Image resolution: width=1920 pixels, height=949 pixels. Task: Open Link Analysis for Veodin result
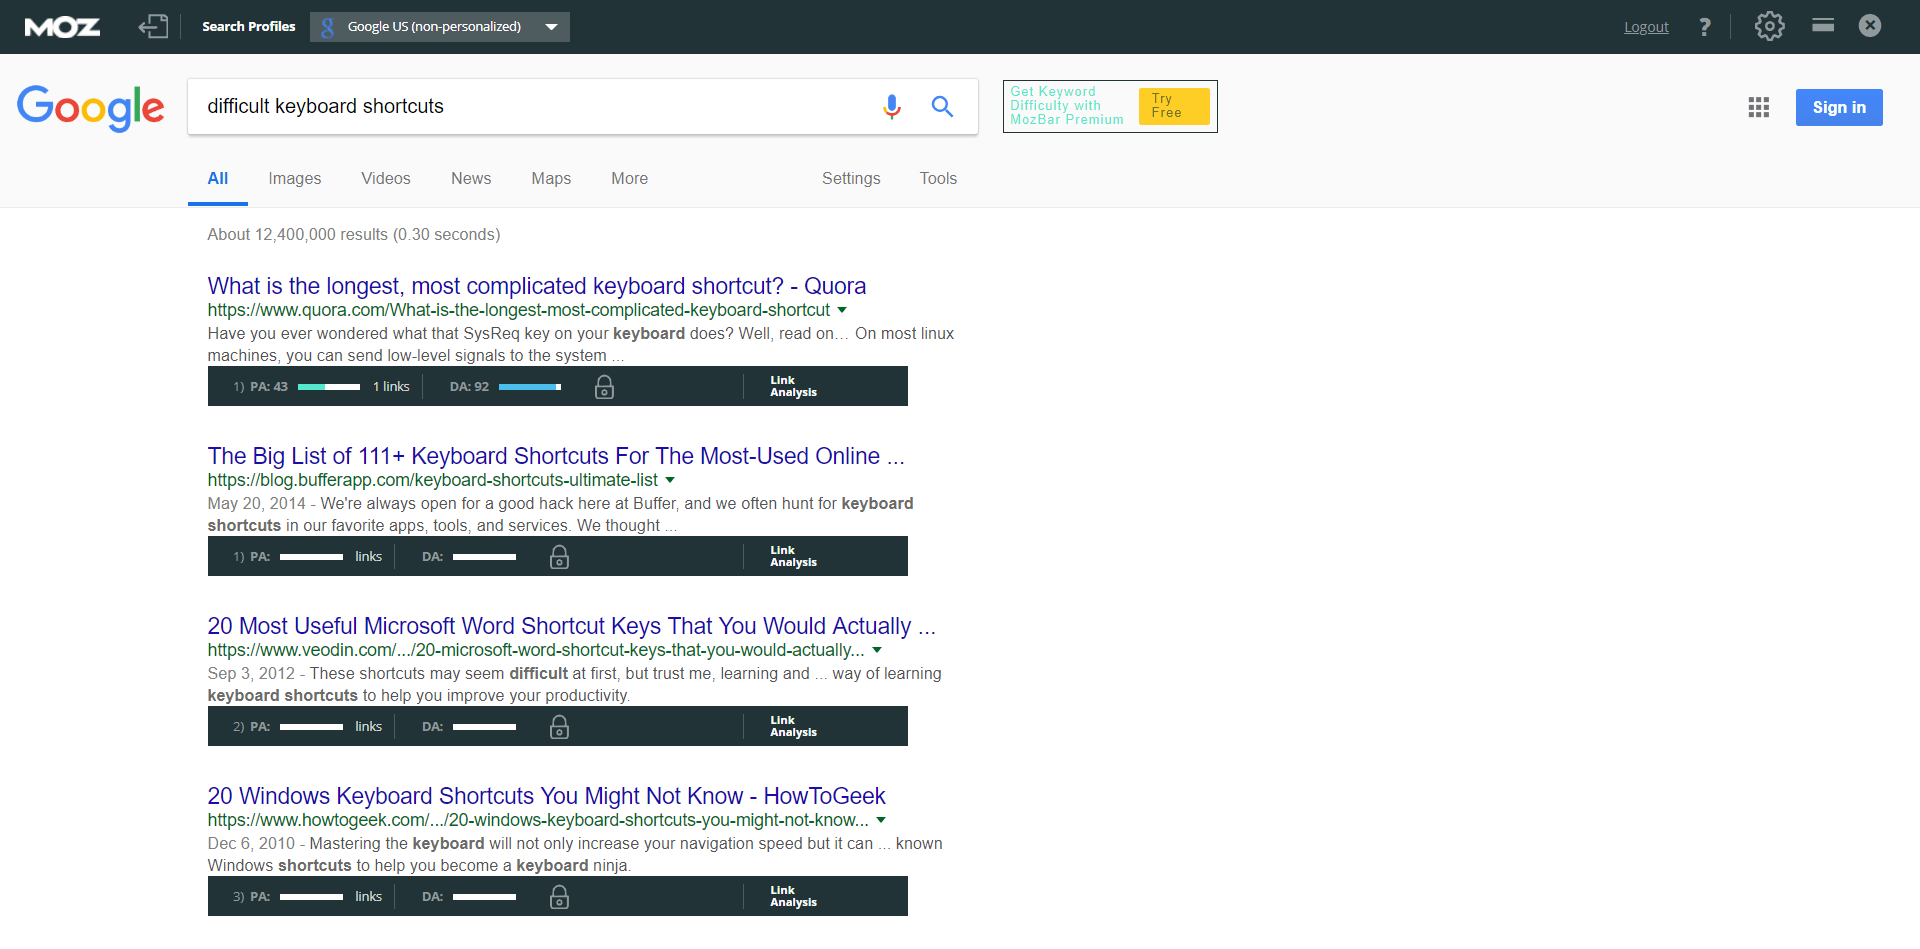[x=793, y=726]
